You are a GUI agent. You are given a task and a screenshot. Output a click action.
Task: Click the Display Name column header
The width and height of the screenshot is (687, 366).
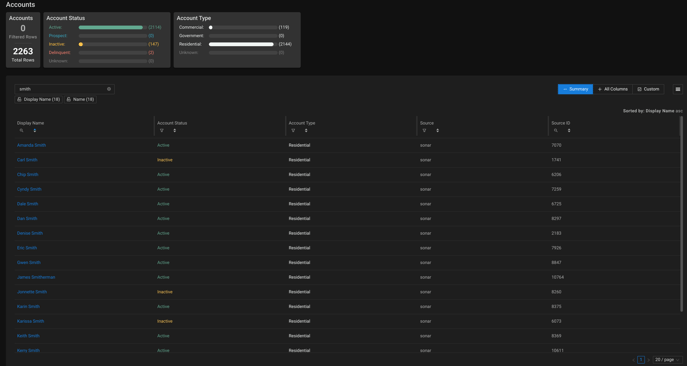(30, 123)
